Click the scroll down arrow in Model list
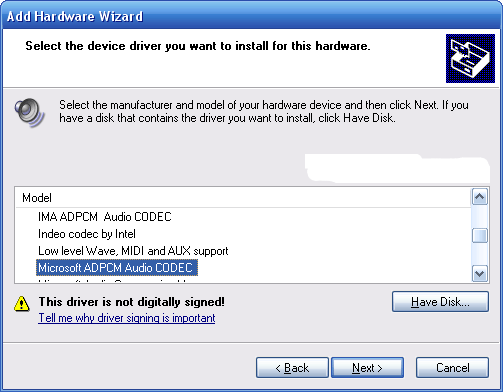This screenshot has width=503, height=392. 480,274
